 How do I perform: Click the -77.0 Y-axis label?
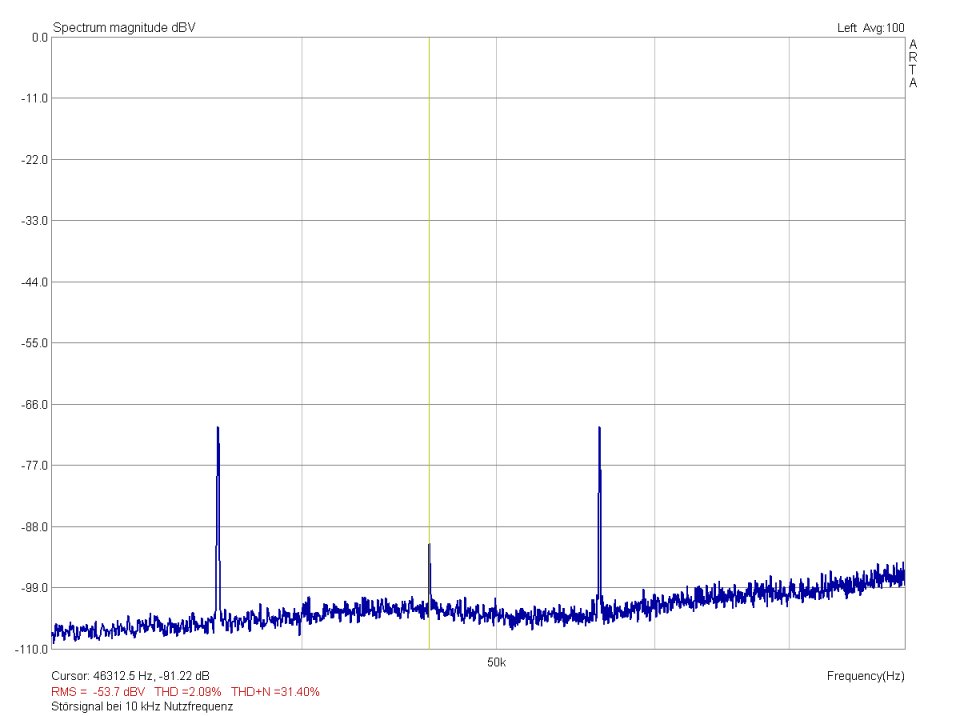pyautogui.click(x=36, y=465)
